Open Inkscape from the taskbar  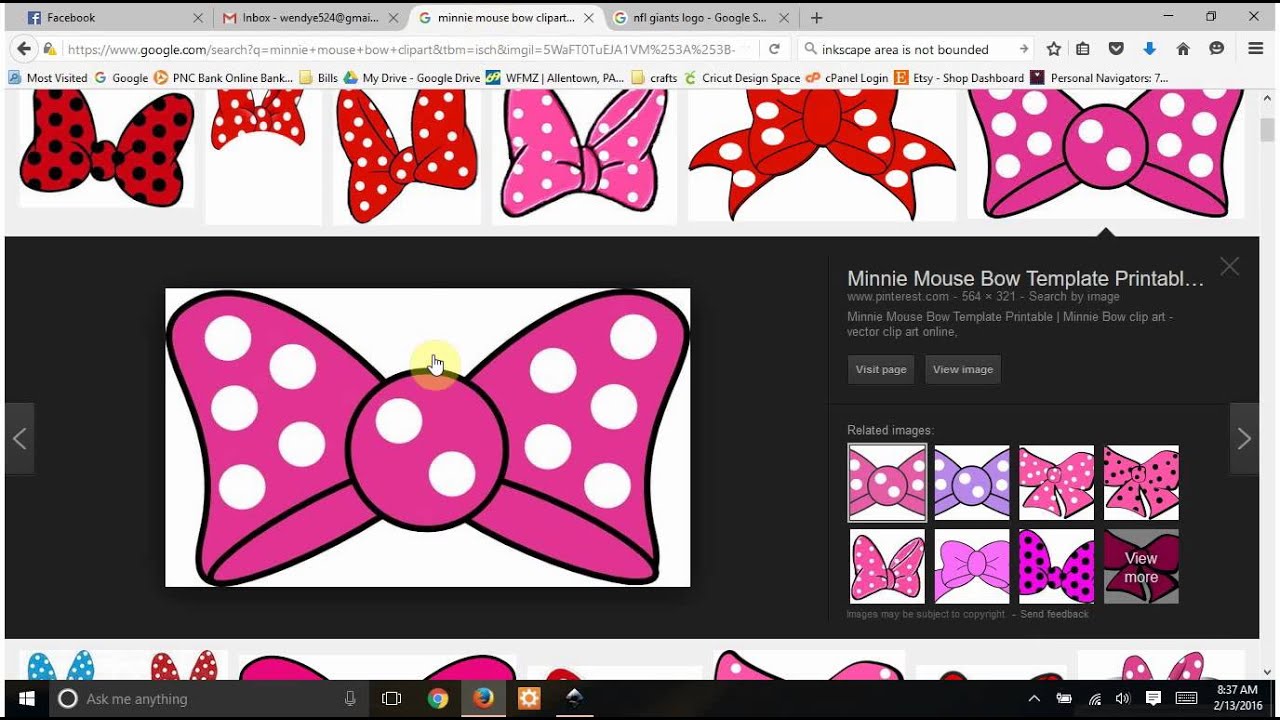pos(574,698)
